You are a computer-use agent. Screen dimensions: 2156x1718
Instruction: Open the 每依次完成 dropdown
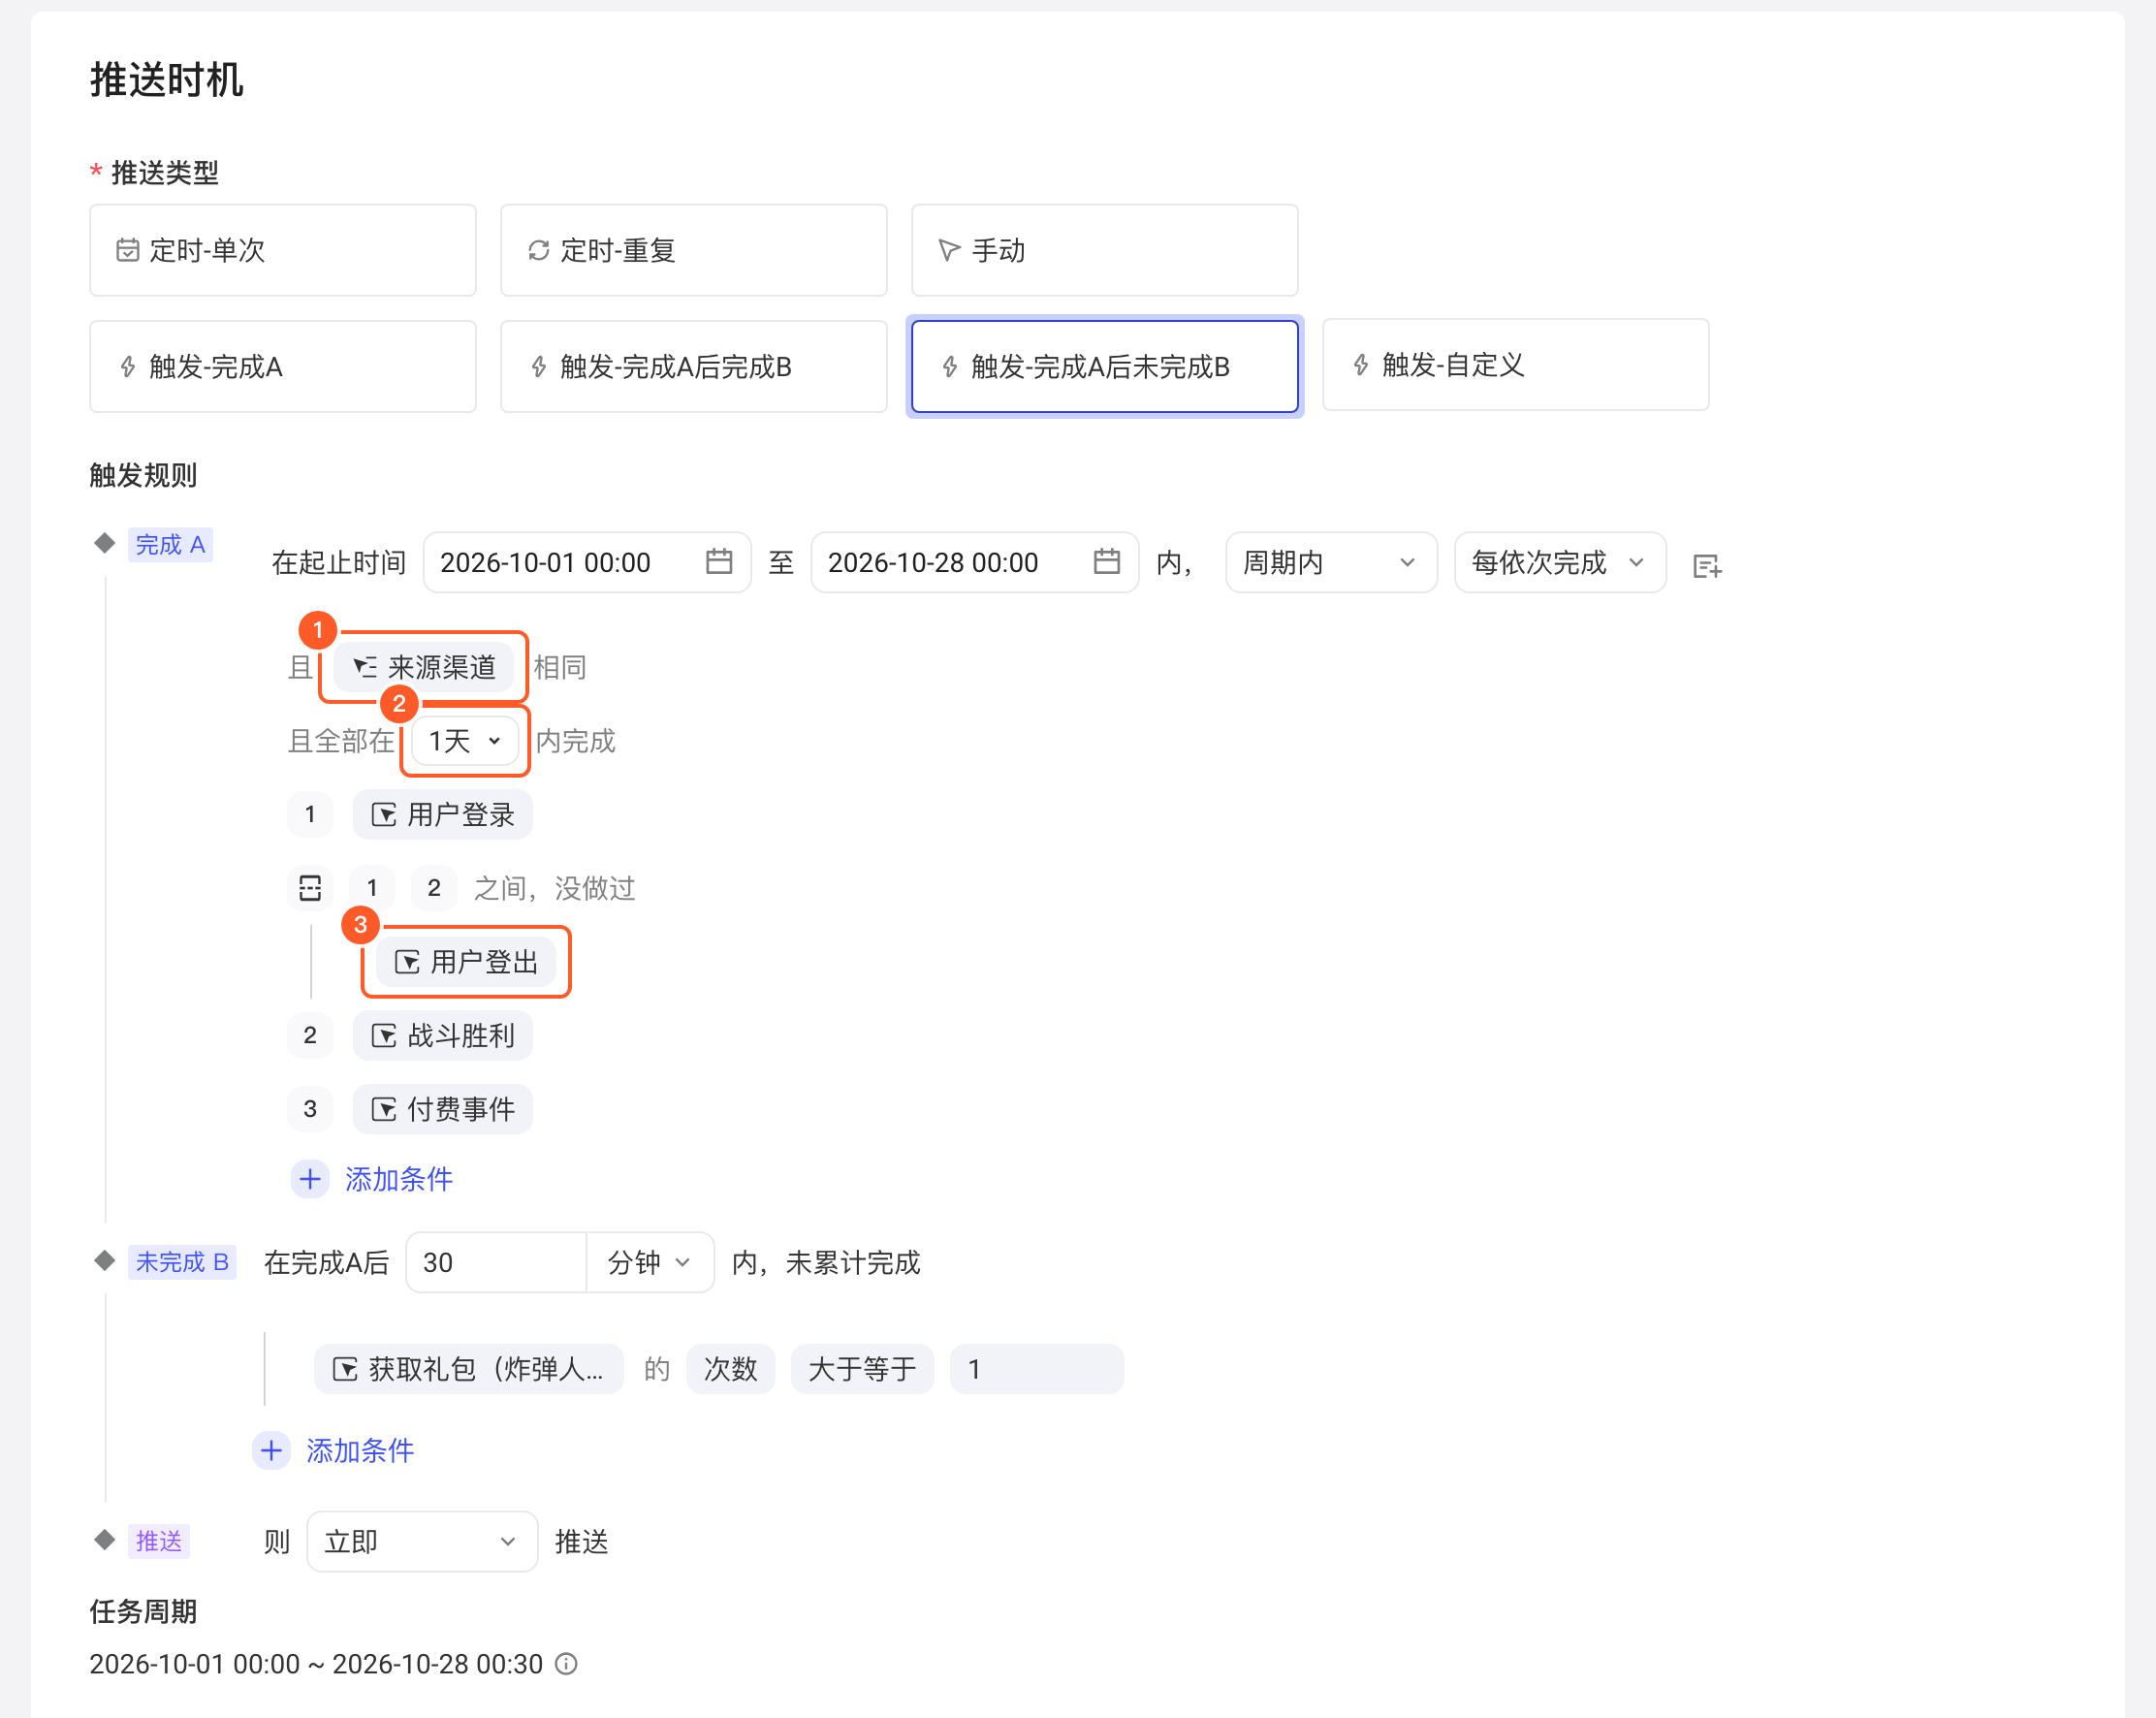pos(1560,562)
